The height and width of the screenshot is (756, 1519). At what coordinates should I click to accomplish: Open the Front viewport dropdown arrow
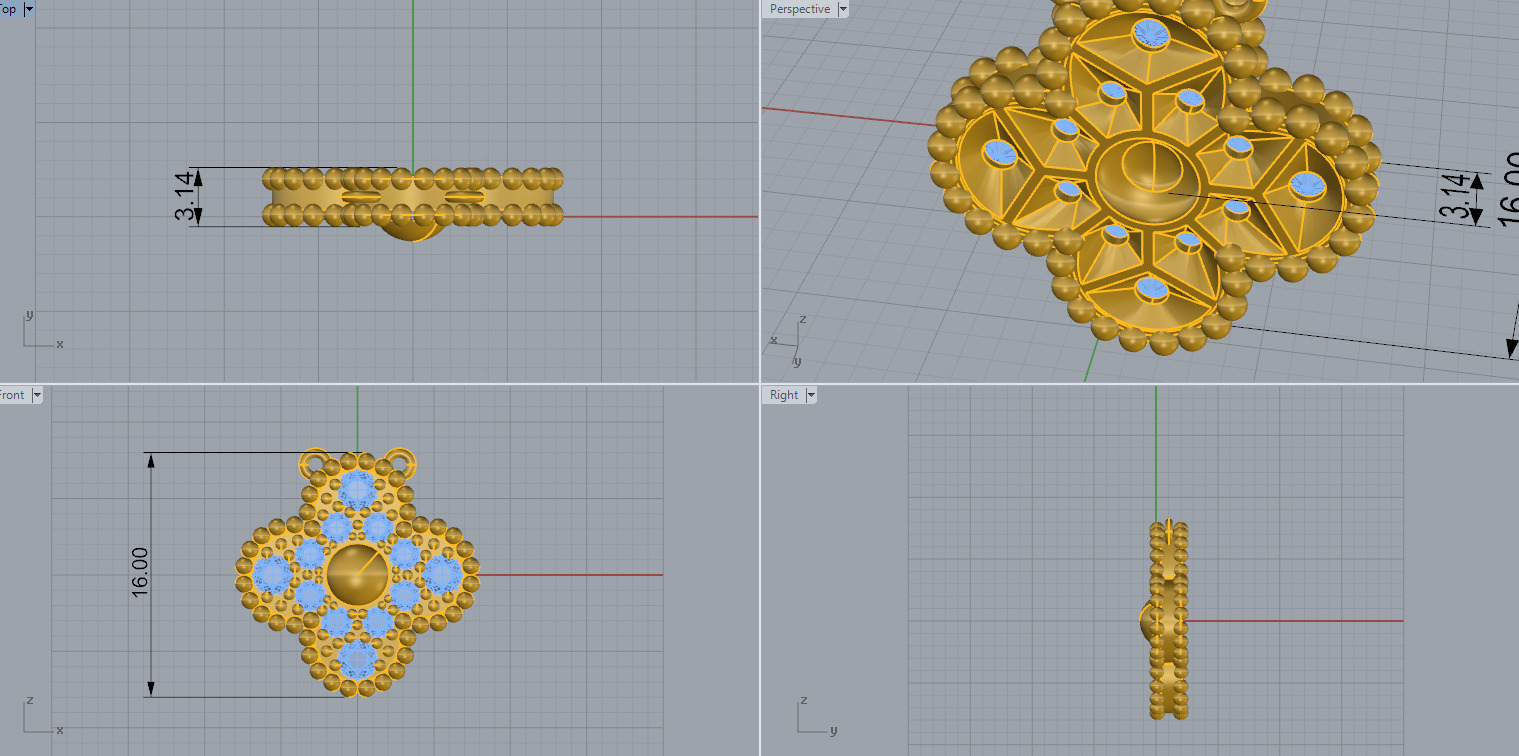(37, 395)
